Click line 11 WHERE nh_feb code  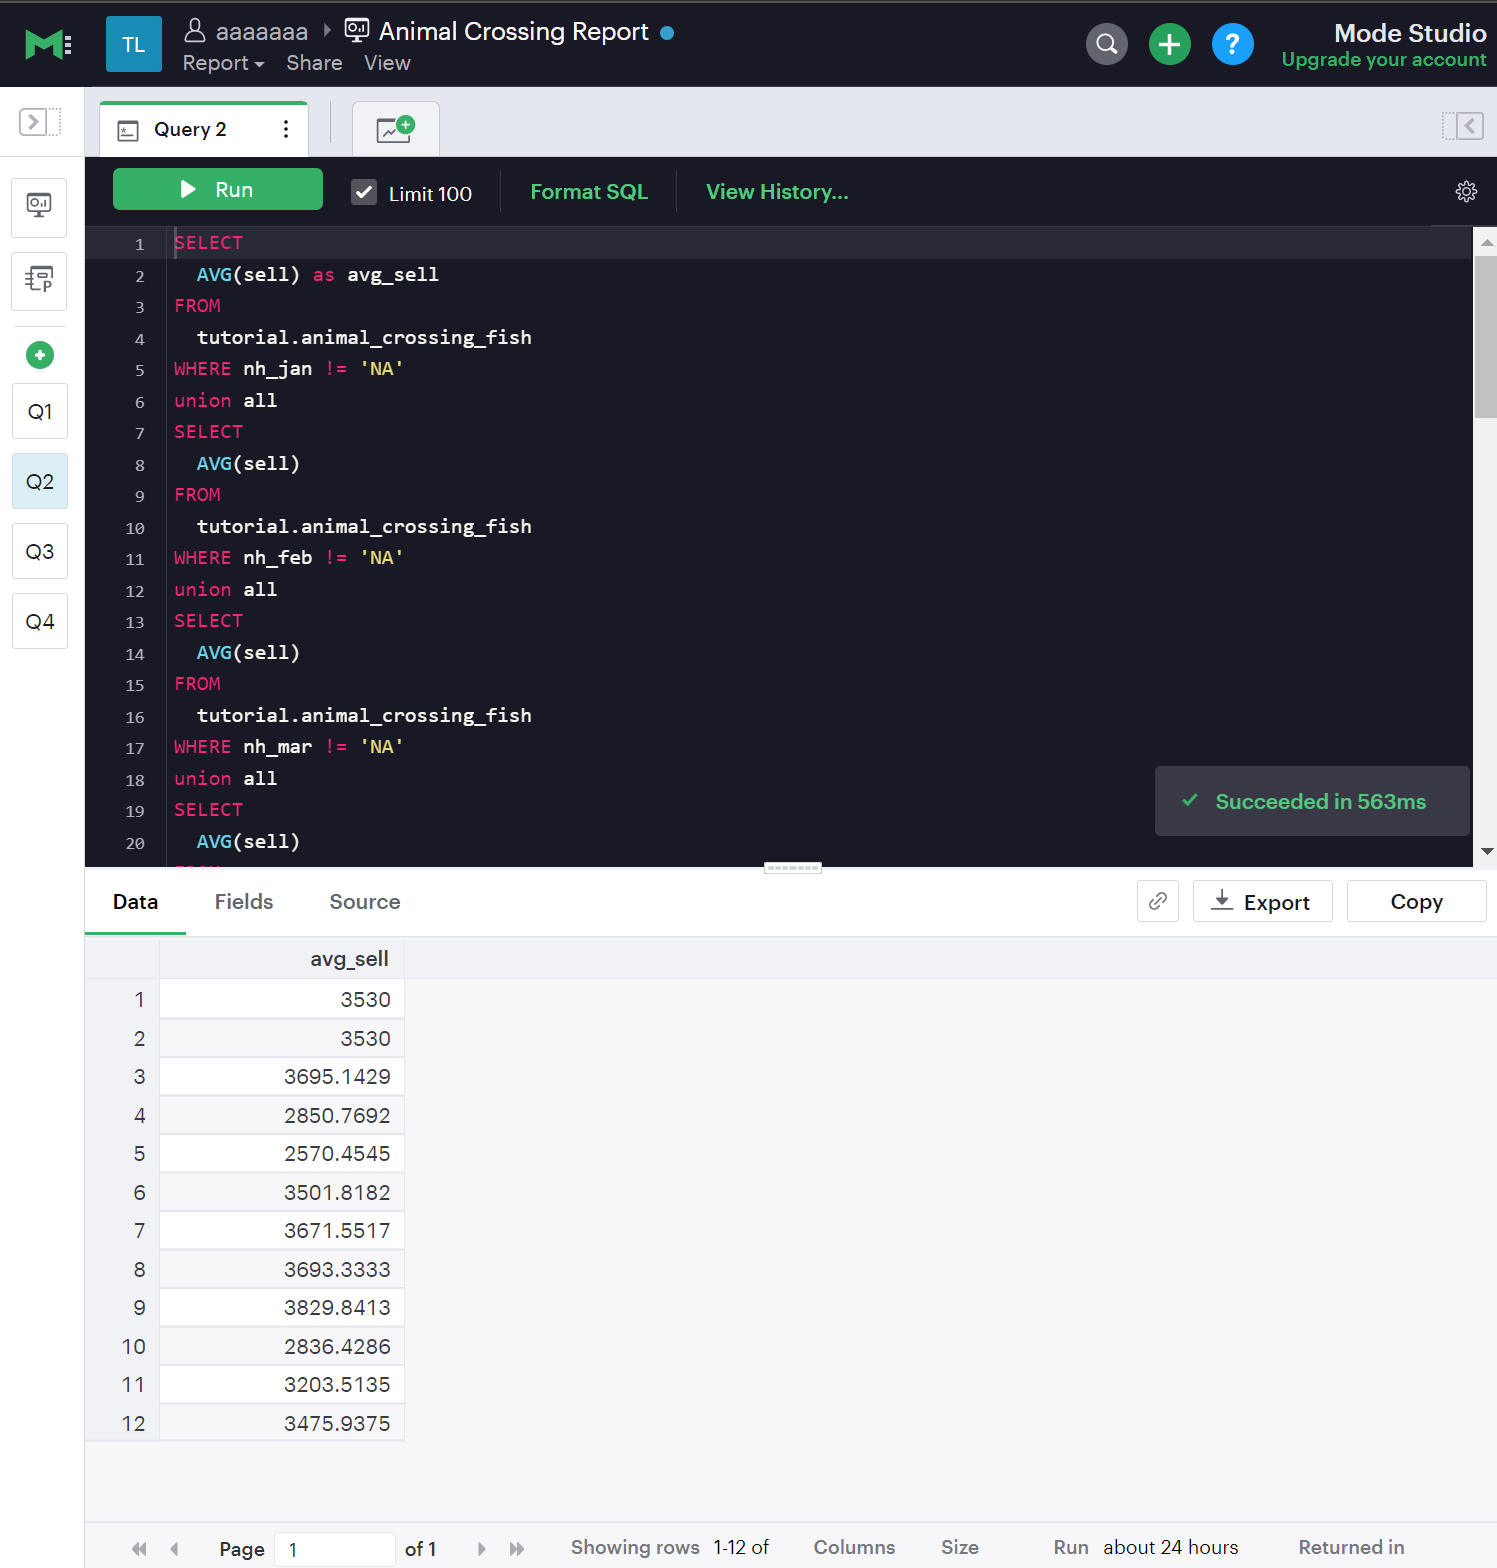point(289,558)
